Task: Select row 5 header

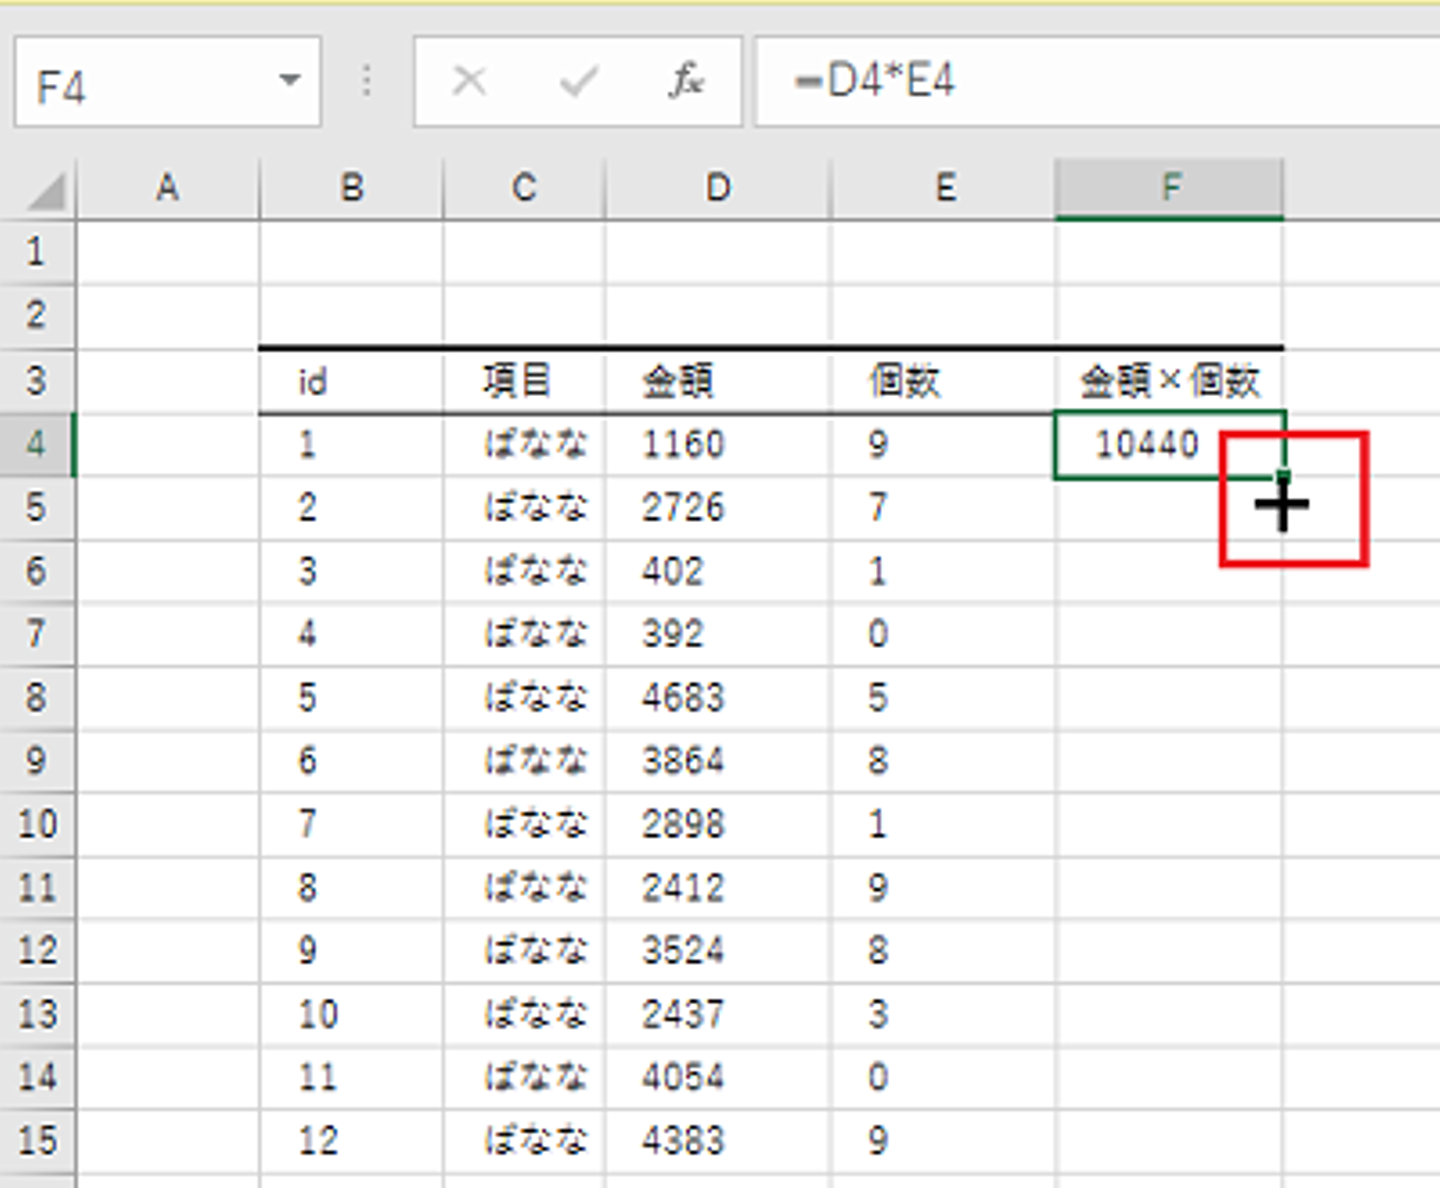Action: pos(37,507)
